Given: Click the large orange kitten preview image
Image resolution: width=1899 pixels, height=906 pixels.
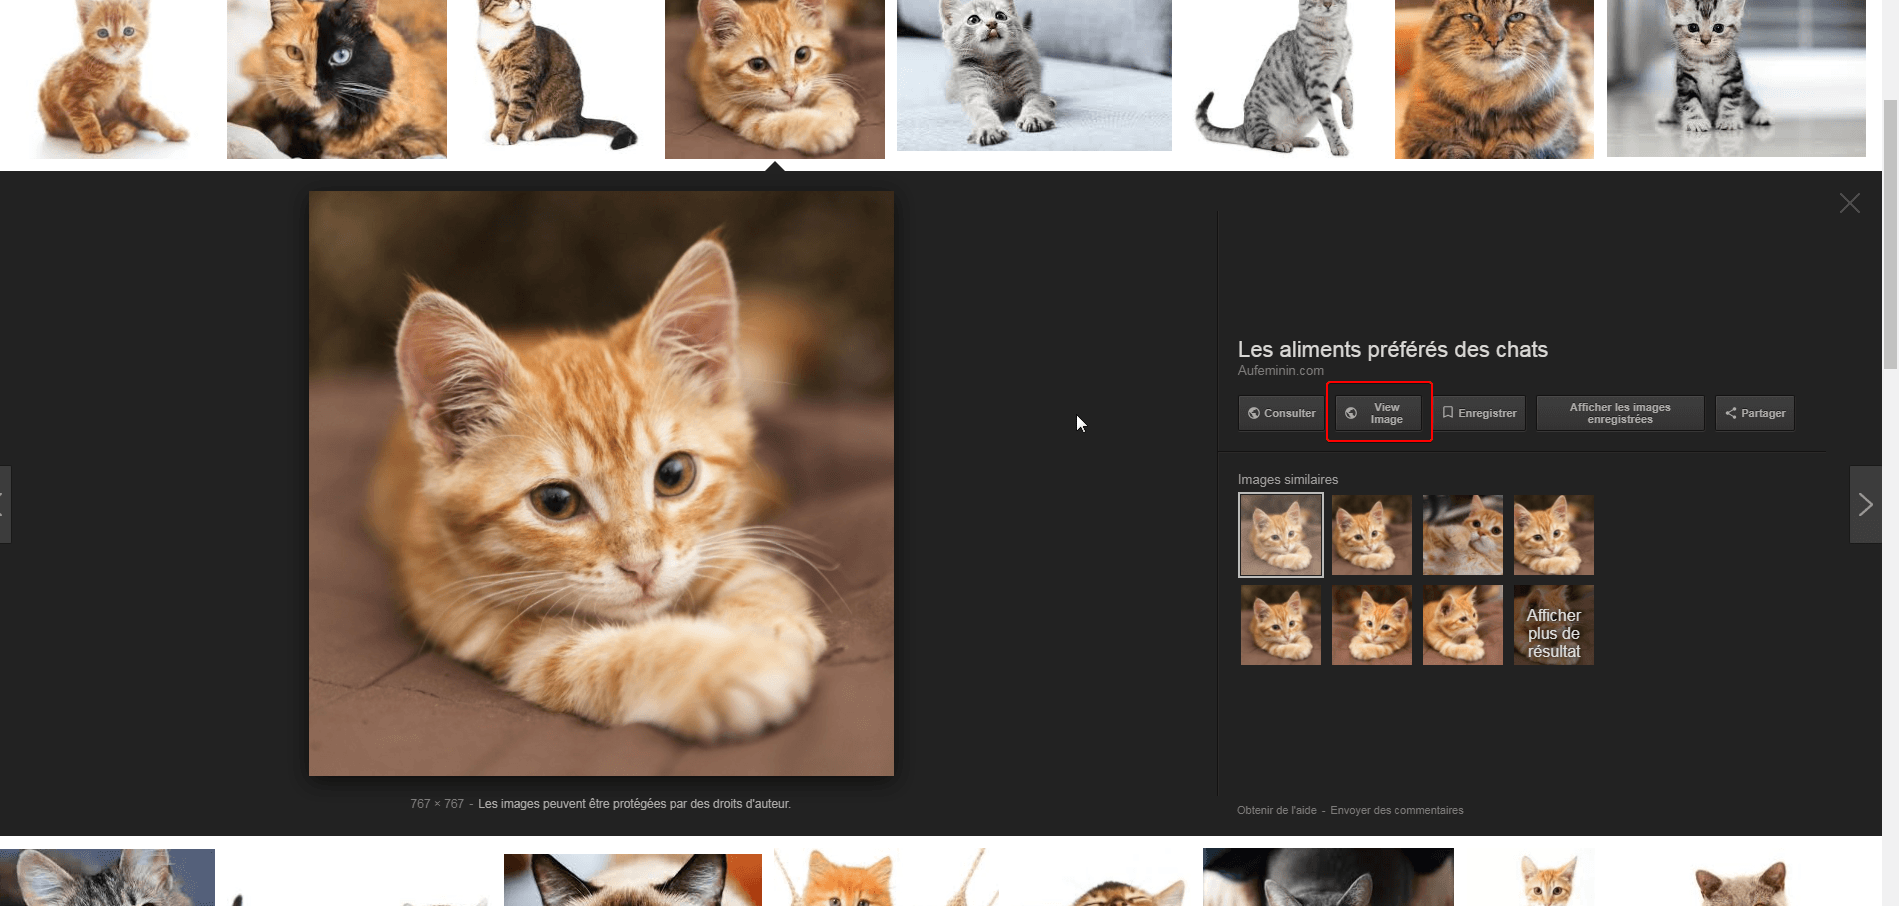Looking at the screenshot, I should click(601, 483).
